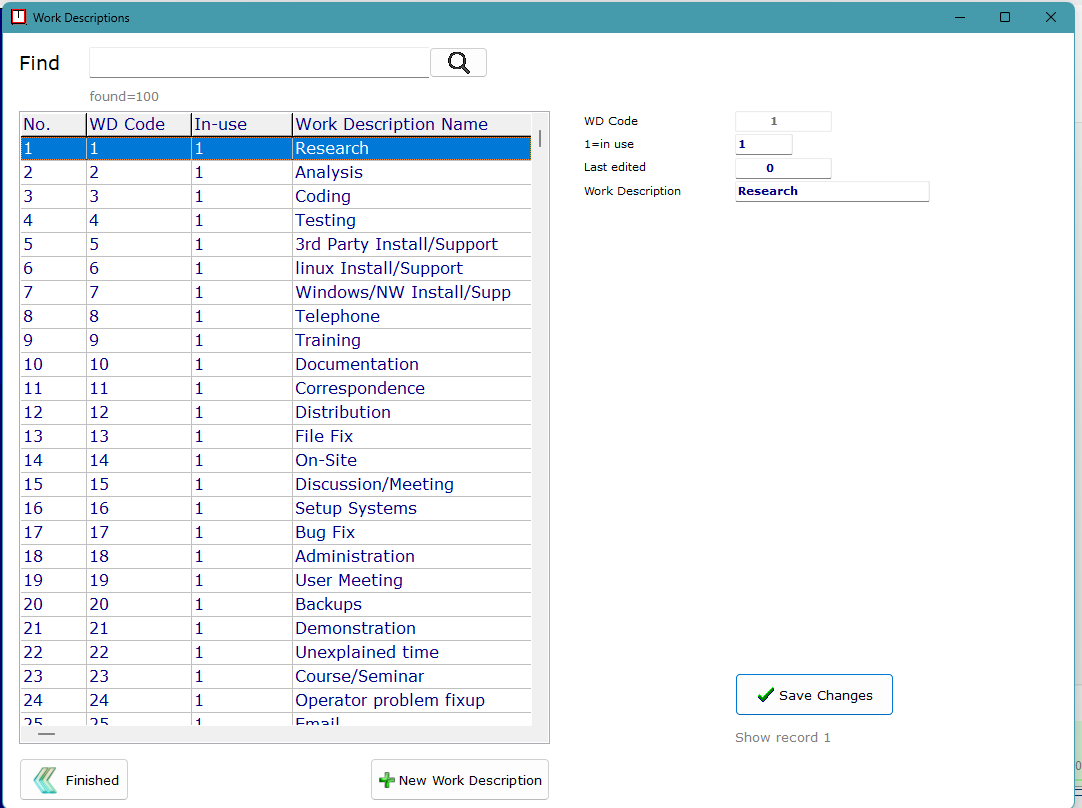Image resolution: width=1082 pixels, height=808 pixels.
Task: Click the Finished back-arrow button
Action: coord(74,780)
